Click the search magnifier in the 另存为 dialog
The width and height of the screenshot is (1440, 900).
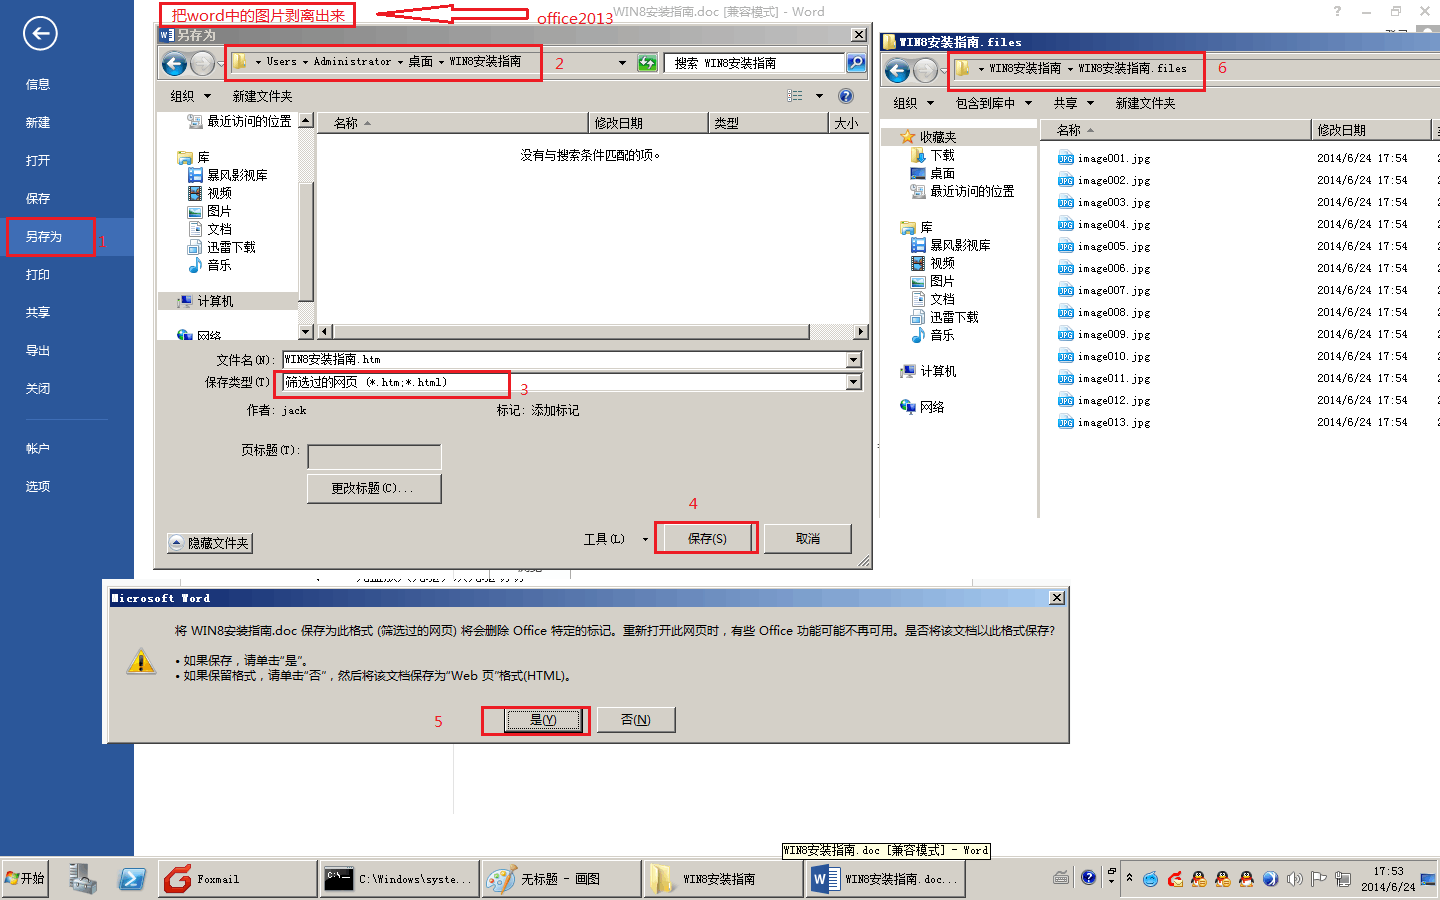[855, 63]
